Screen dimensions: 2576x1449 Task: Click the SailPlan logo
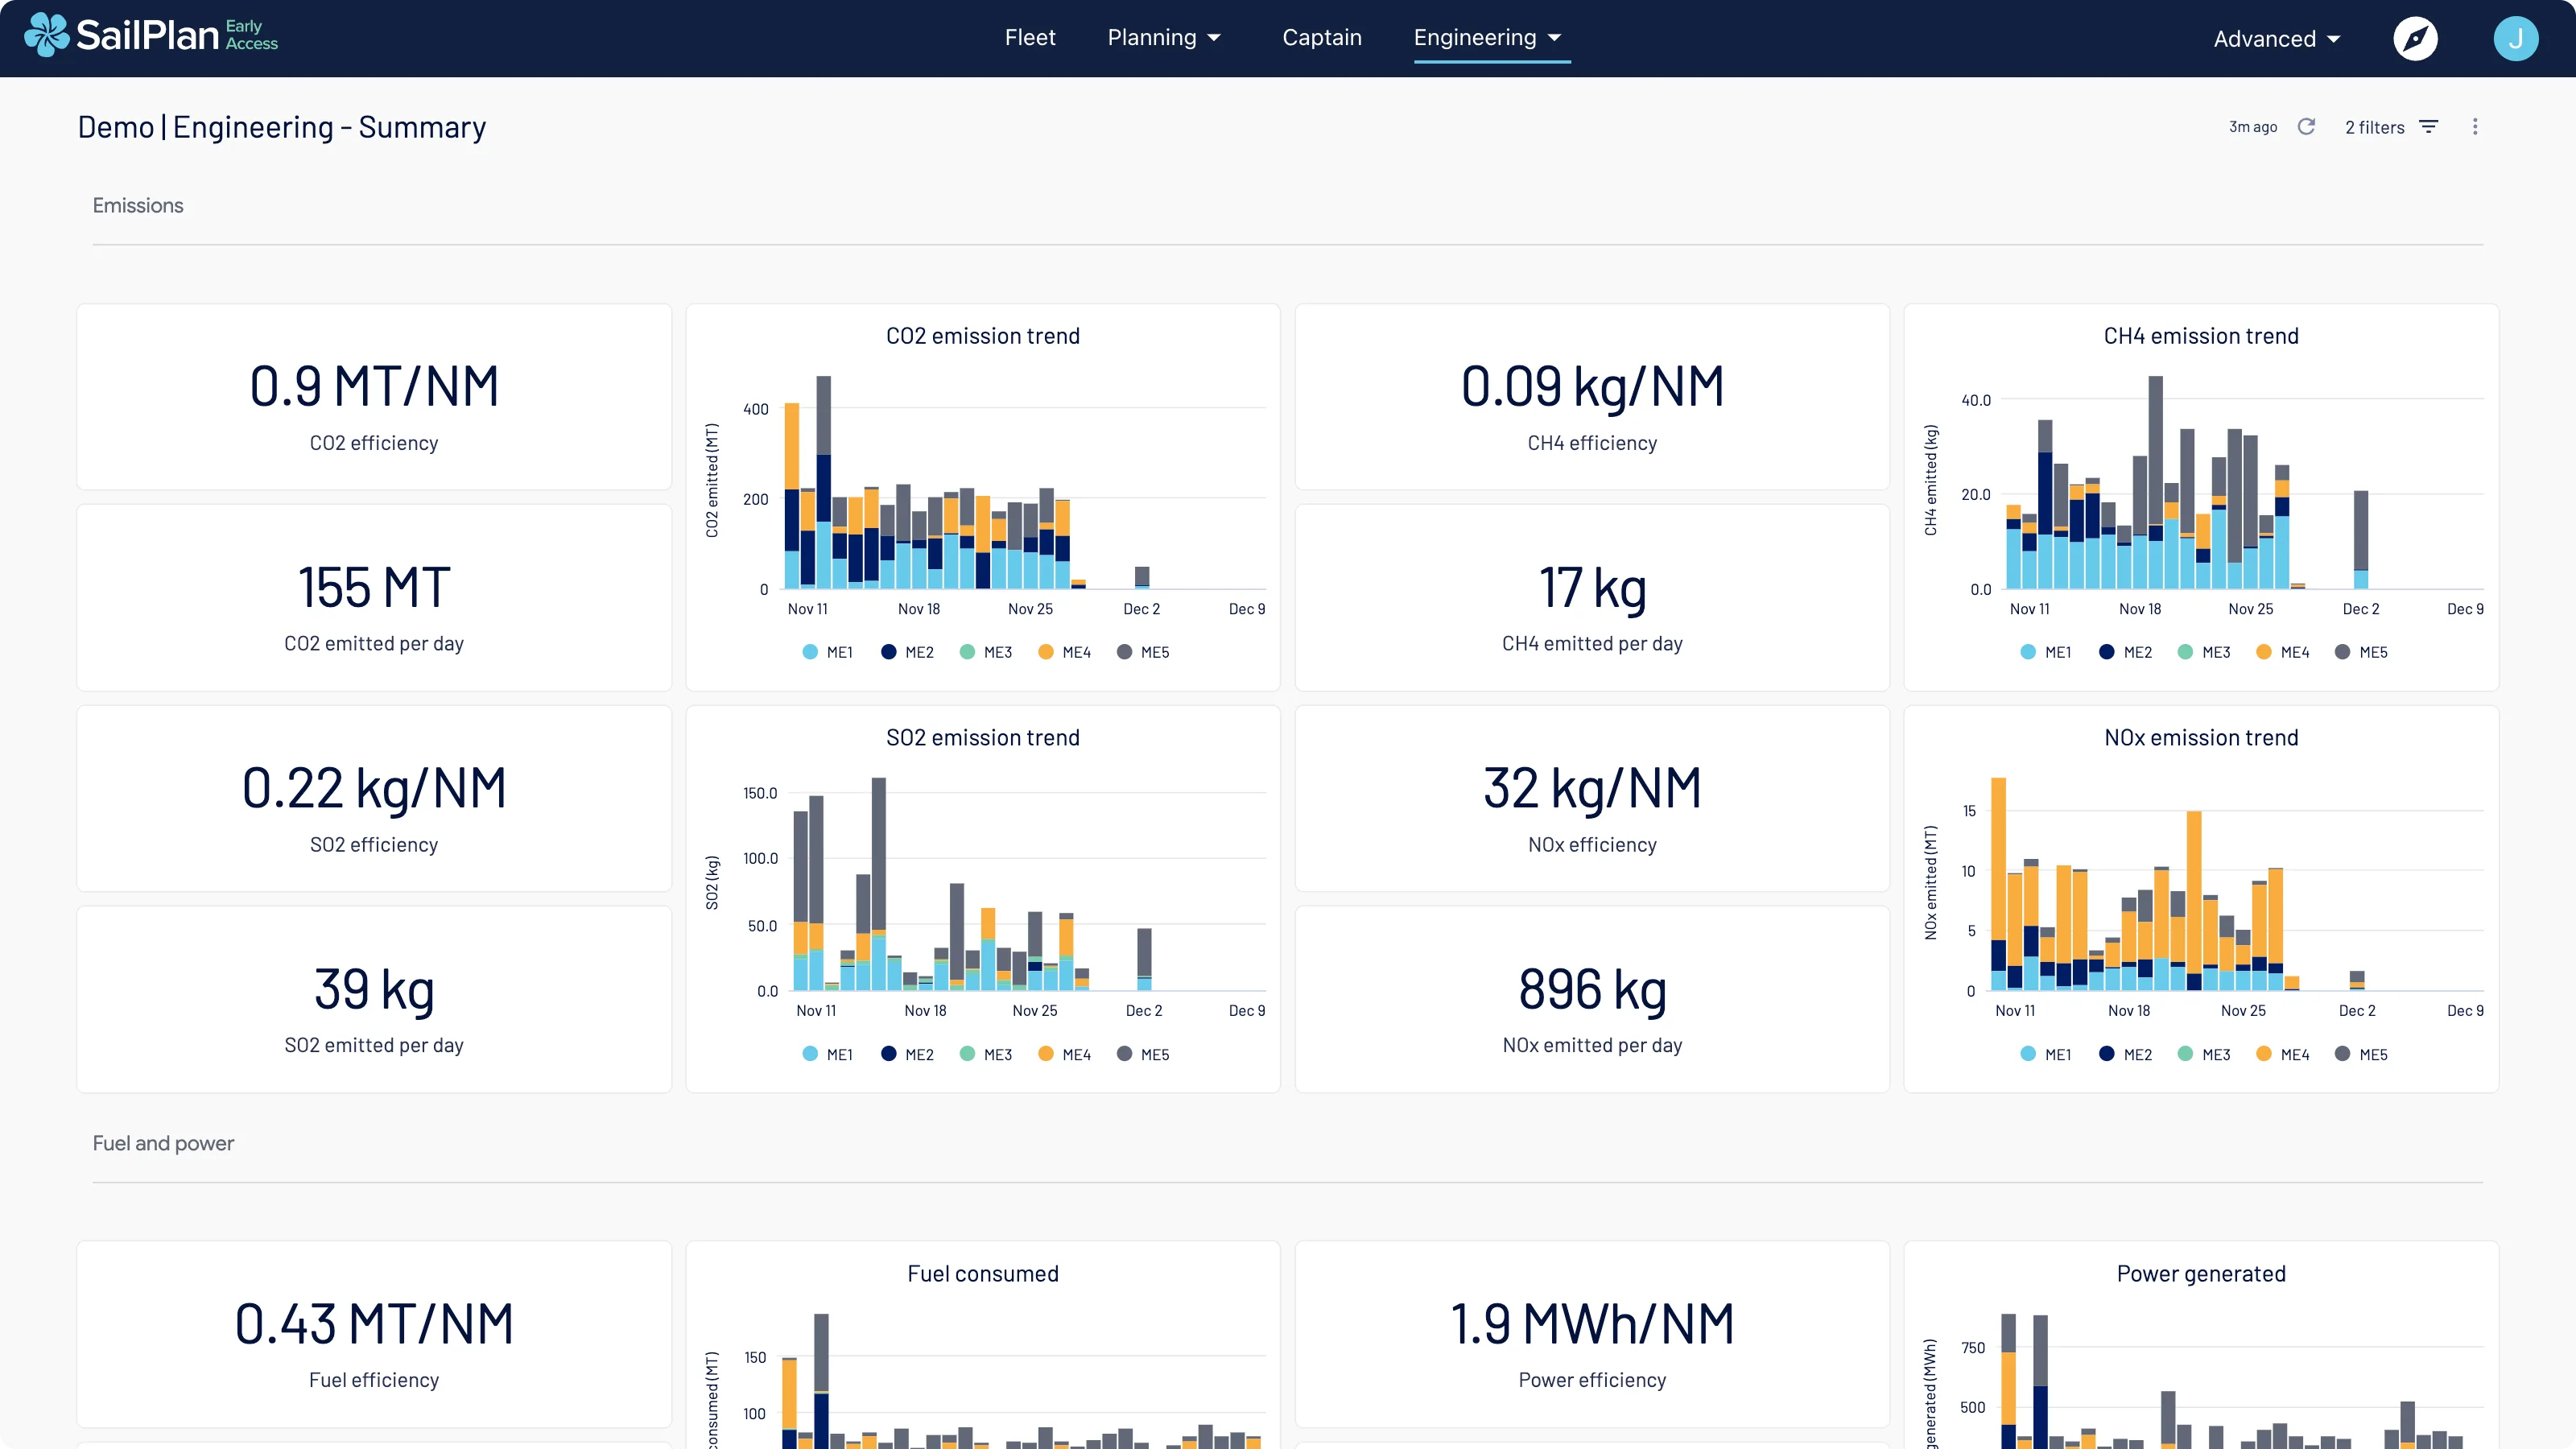(151, 36)
